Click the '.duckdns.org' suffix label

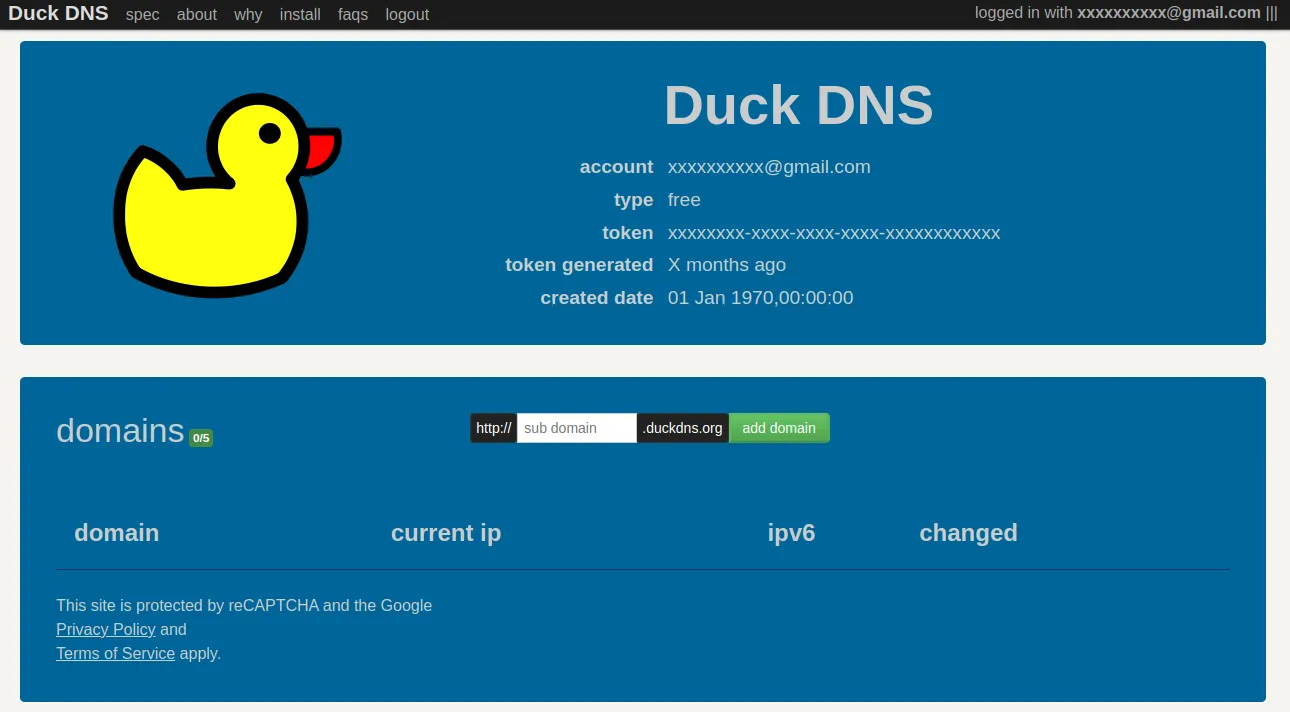[x=683, y=428]
